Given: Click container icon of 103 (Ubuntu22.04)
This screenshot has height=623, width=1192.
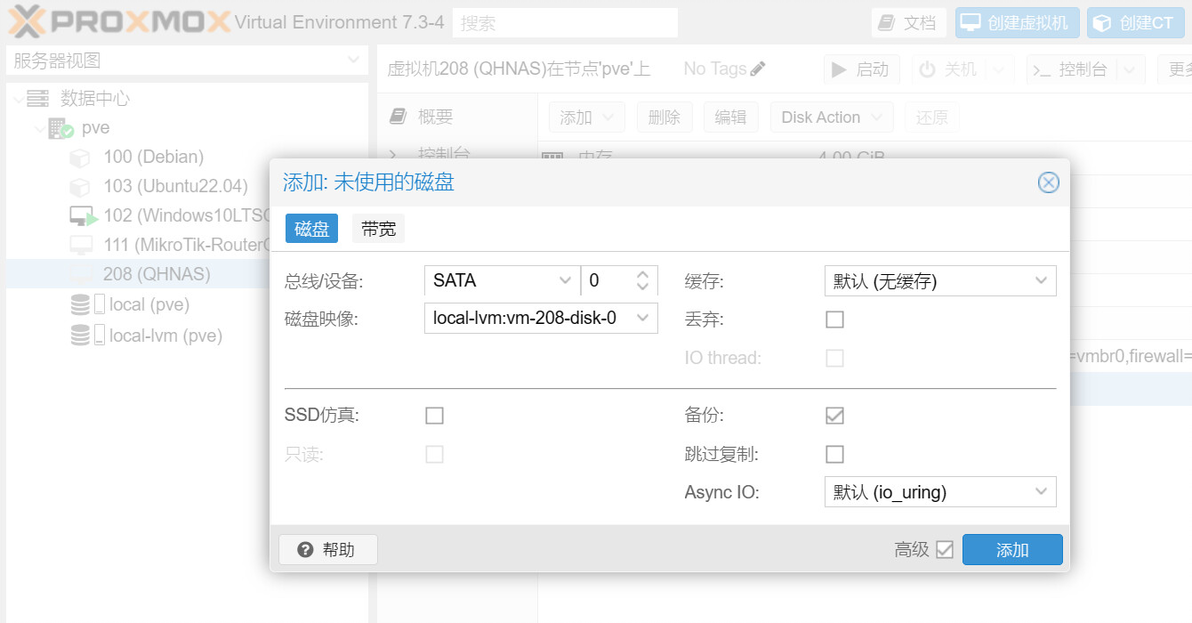Looking at the screenshot, I should tap(80, 186).
